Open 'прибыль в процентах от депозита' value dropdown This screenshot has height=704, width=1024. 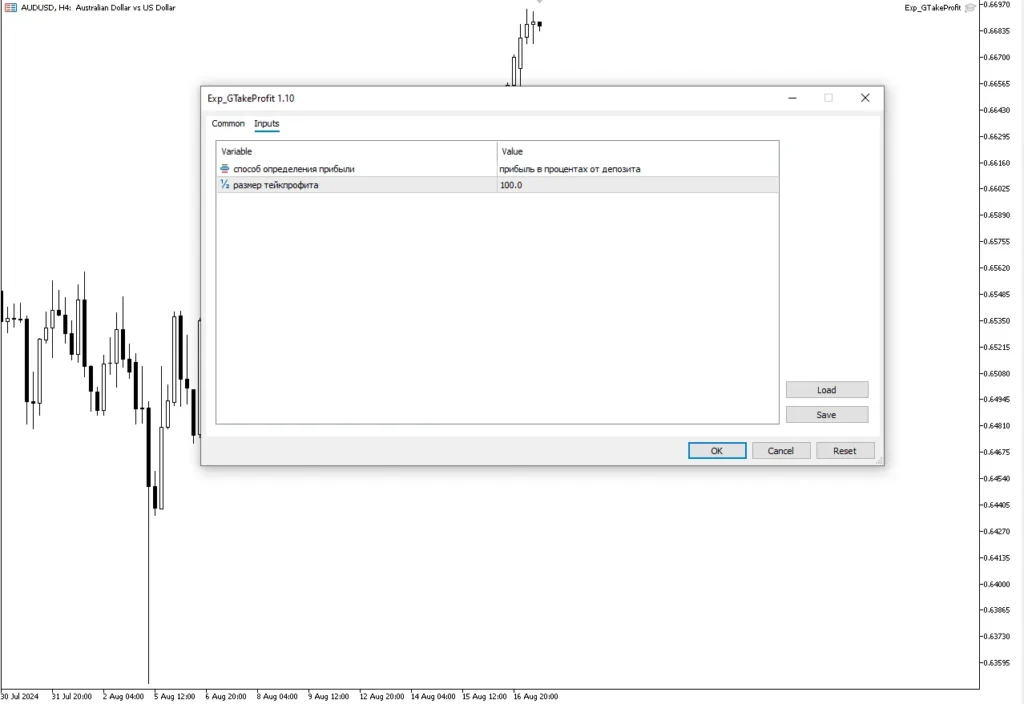coord(637,168)
